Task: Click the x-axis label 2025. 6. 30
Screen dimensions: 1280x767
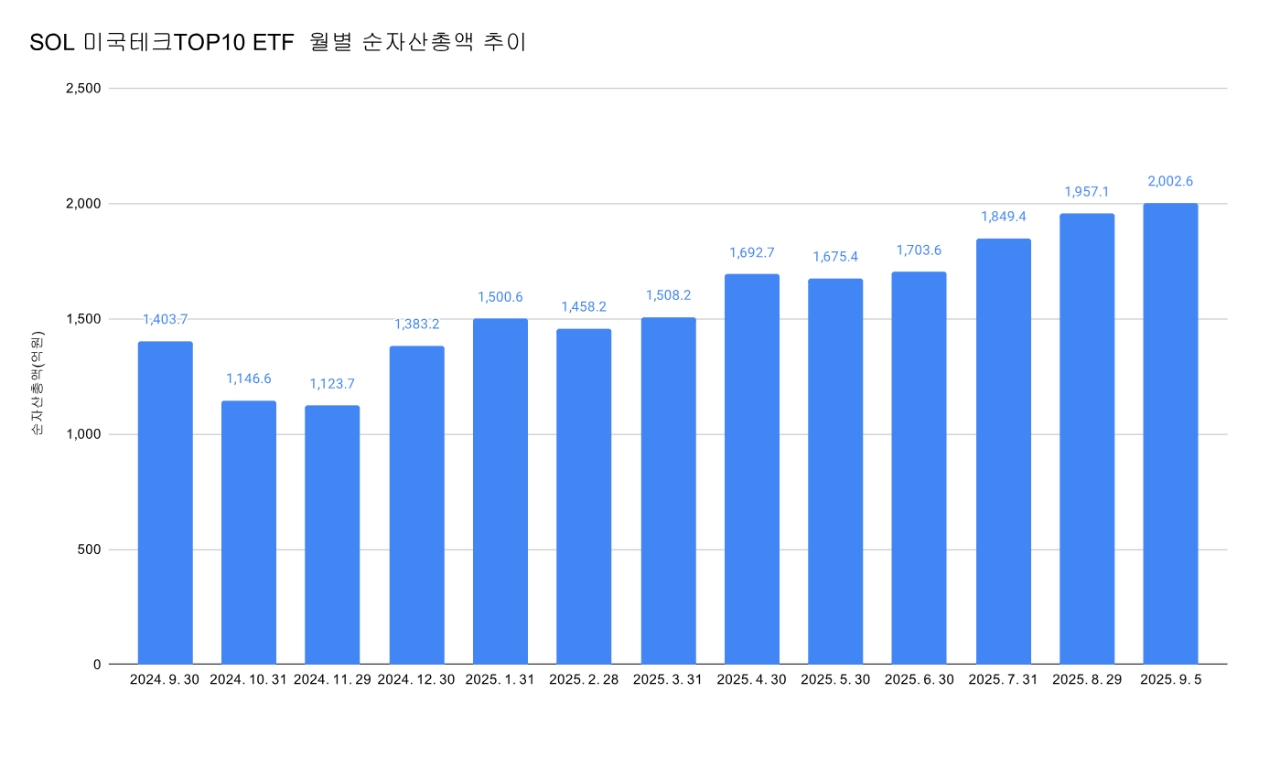Action: (x=919, y=679)
